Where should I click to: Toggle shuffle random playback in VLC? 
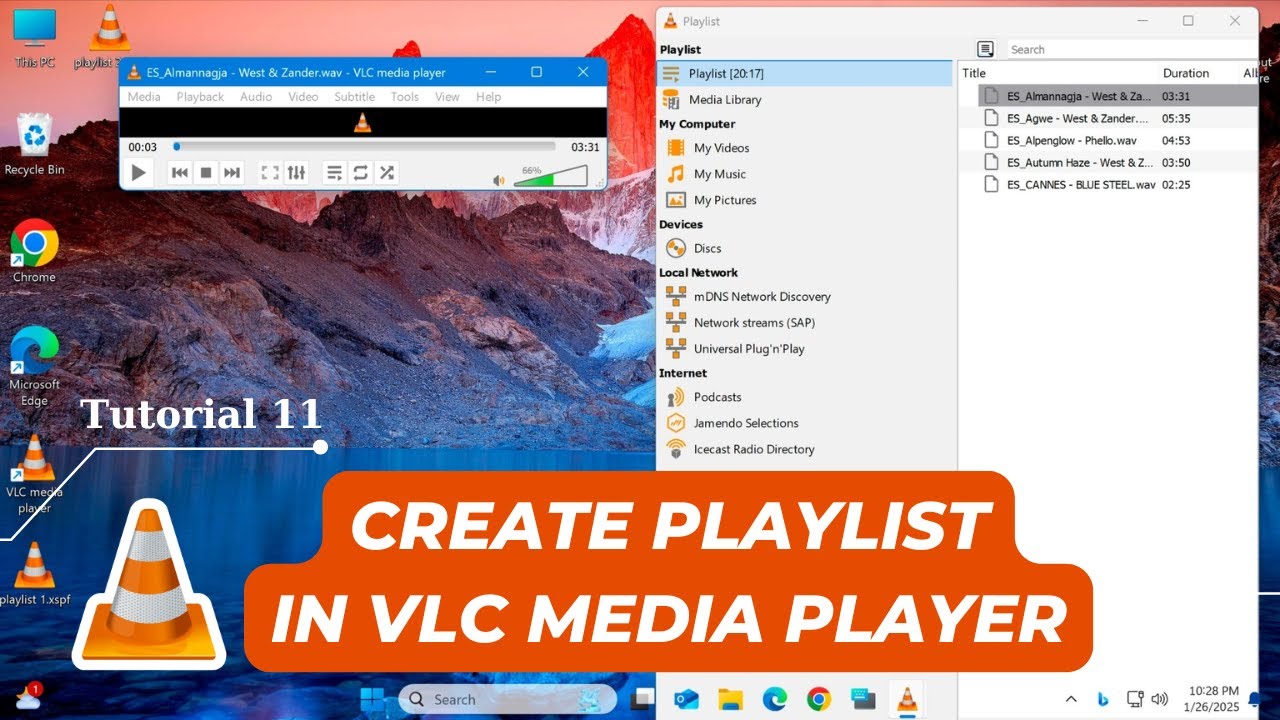coord(387,173)
